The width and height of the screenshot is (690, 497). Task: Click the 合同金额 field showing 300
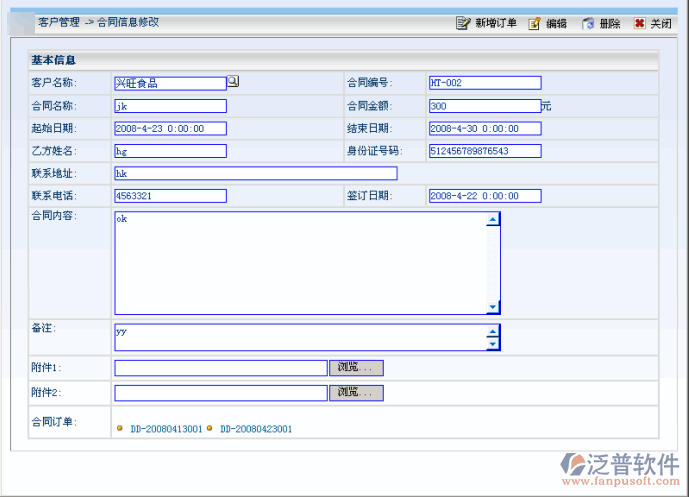coord(484,106)
